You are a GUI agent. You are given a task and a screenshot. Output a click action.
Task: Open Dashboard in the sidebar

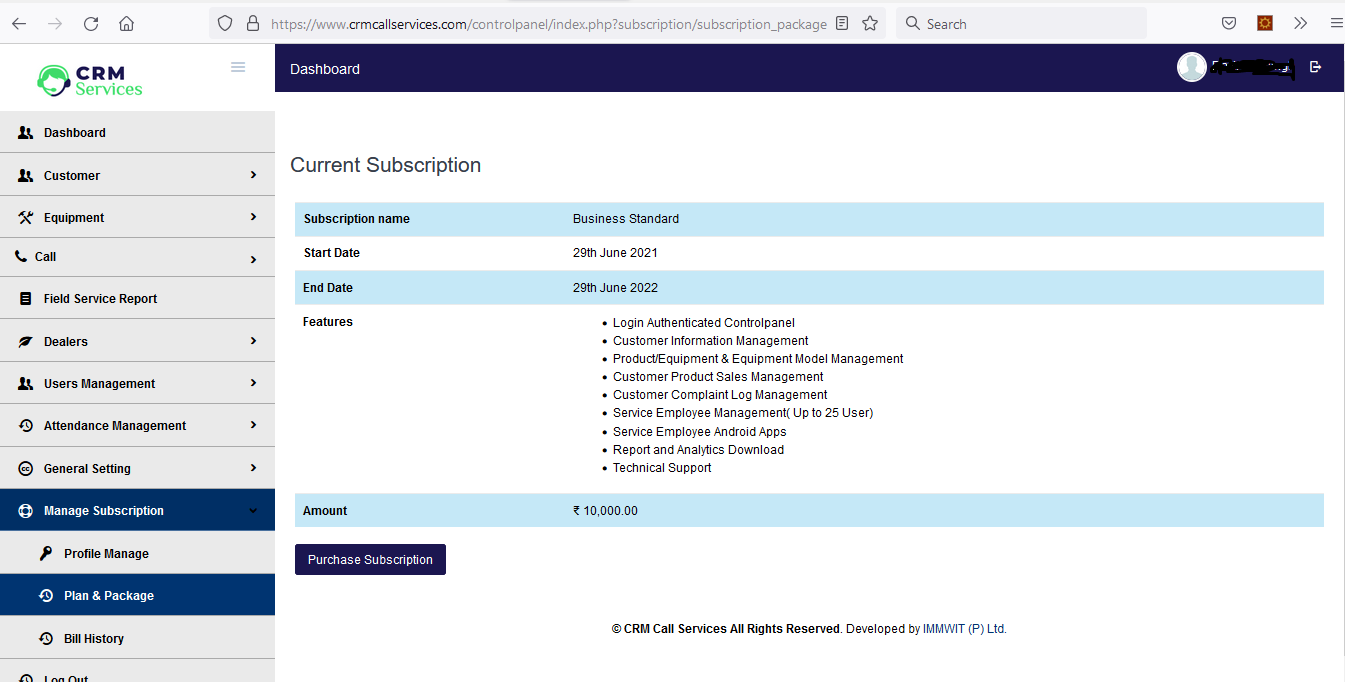click(x=137, y=132)
